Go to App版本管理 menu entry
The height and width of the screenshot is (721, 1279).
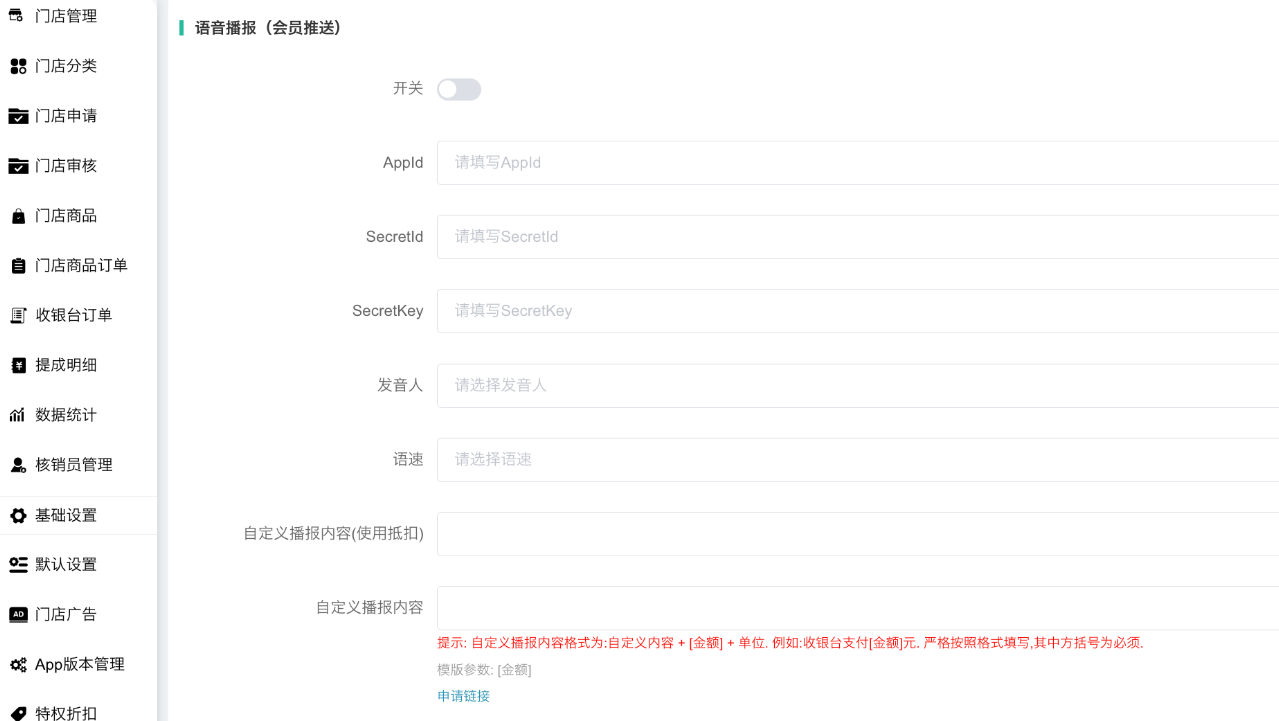click(x=79, y=664)
